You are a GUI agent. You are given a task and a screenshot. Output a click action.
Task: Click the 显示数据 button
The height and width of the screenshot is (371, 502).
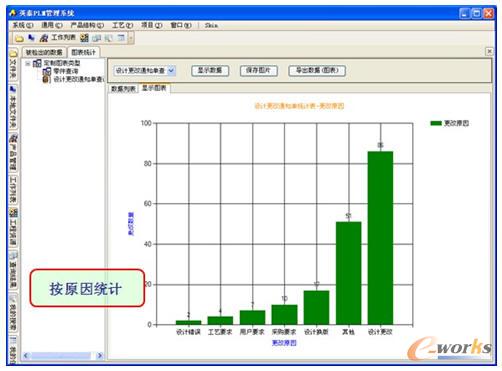pyautogui.click(x=210, y=70)
